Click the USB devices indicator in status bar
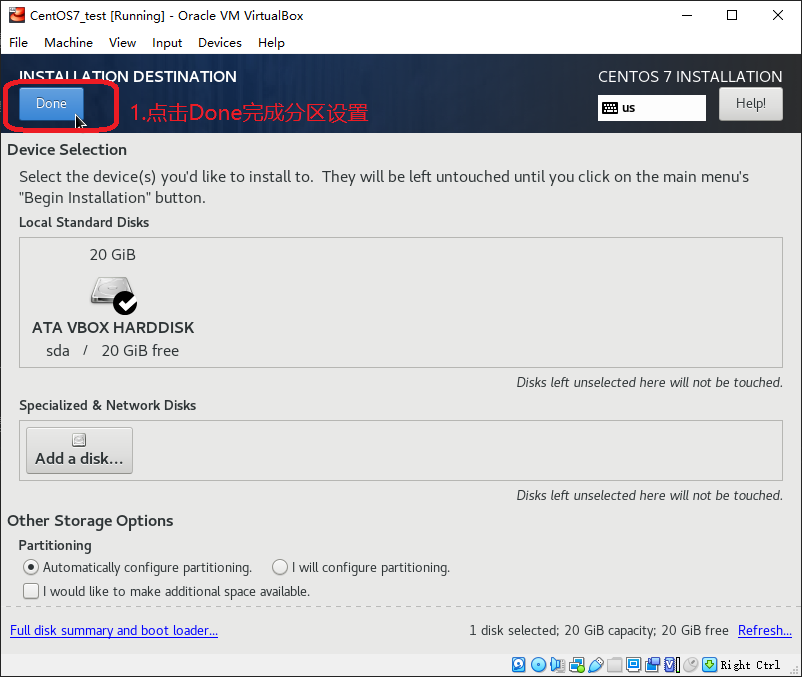 [596, 664]
